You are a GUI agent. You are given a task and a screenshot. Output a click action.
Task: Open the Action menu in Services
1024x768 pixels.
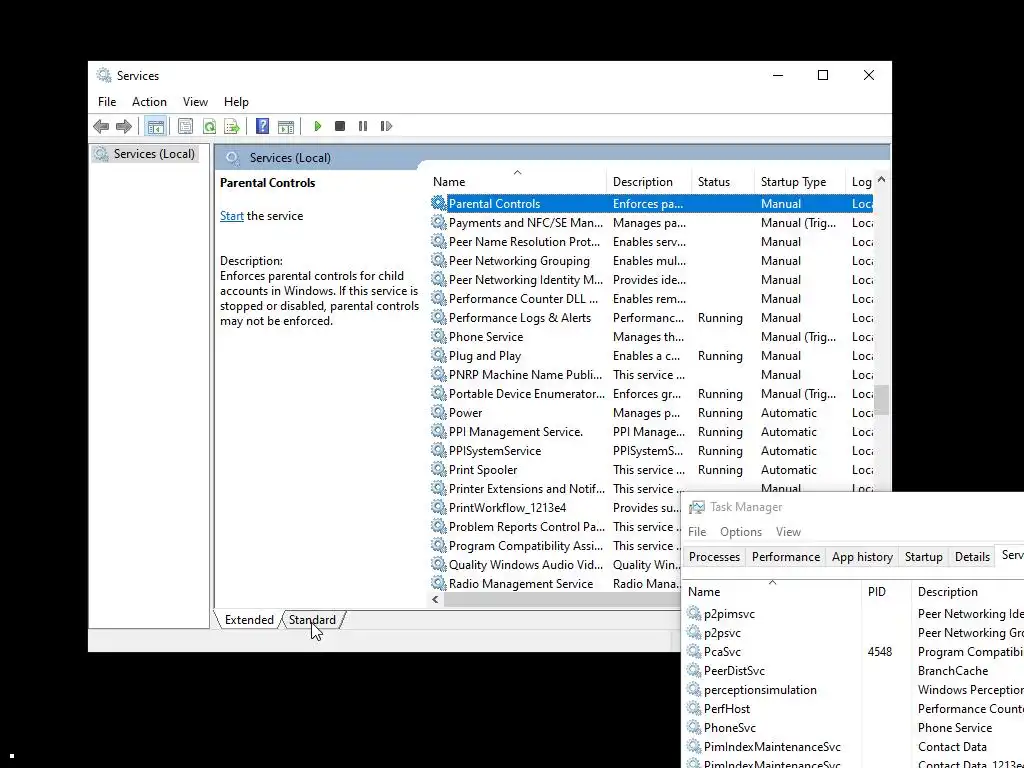tap(149, 102)
